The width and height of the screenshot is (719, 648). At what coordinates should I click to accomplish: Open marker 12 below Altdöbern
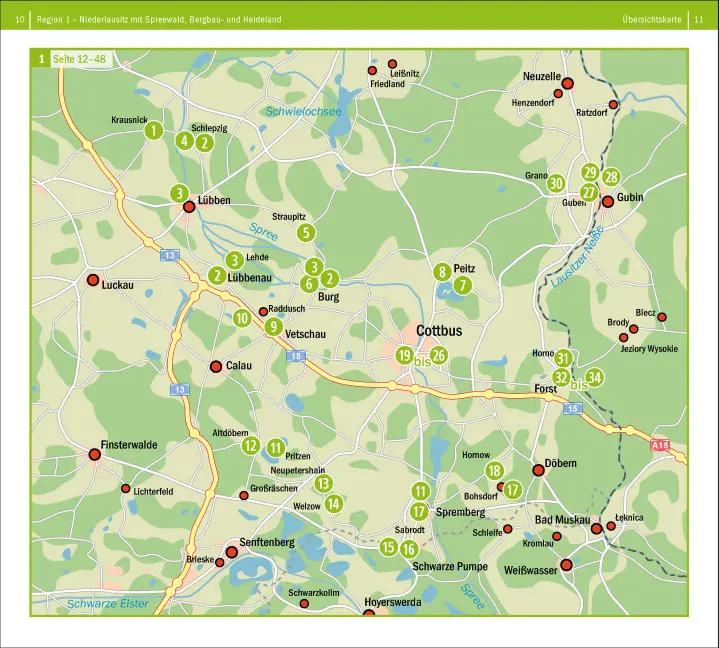[x=251, y=445]
